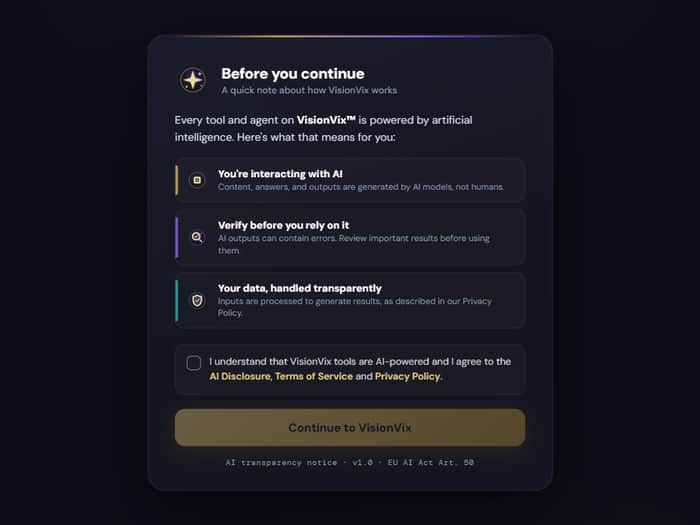700x525 pixels.
Task: Open the Terms of Service link
Action: [x=314, y=376]
